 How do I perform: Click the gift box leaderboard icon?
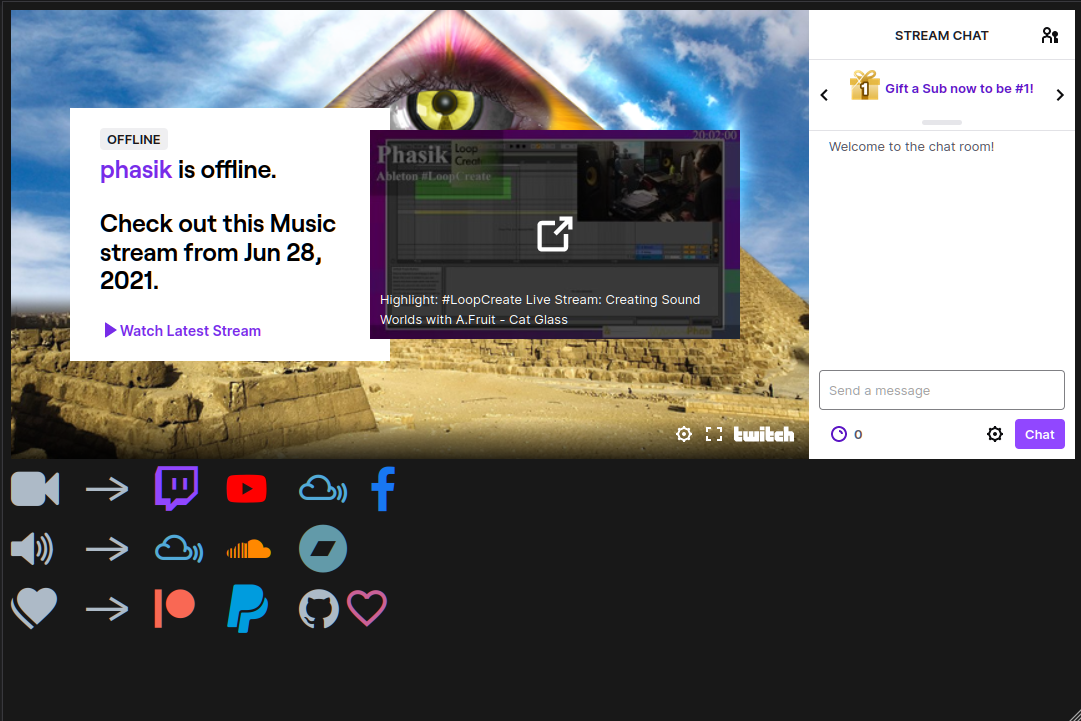865,85
